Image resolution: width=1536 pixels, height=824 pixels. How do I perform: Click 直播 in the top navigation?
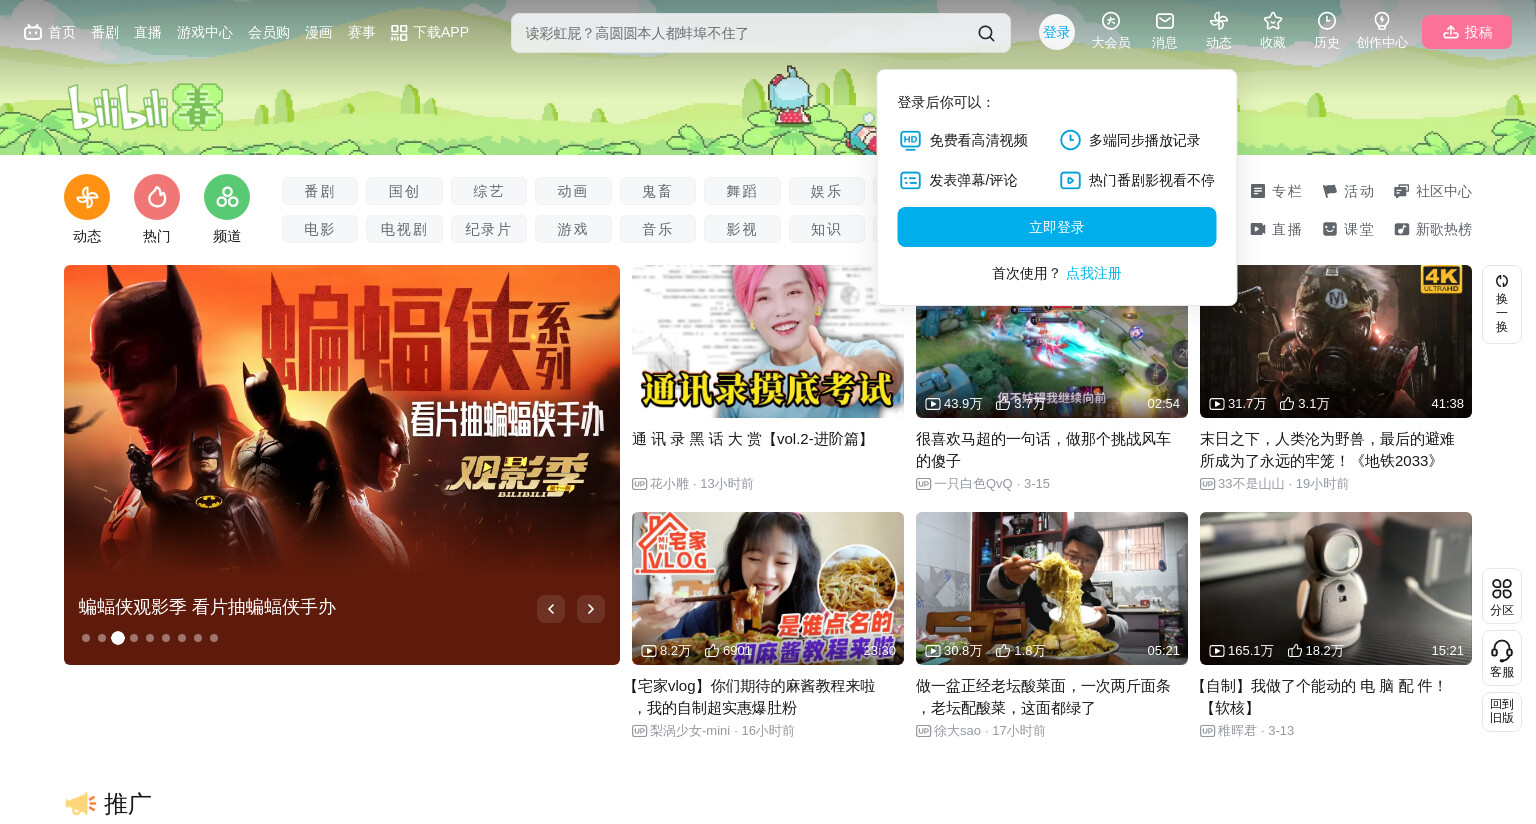tap(148, 32)
